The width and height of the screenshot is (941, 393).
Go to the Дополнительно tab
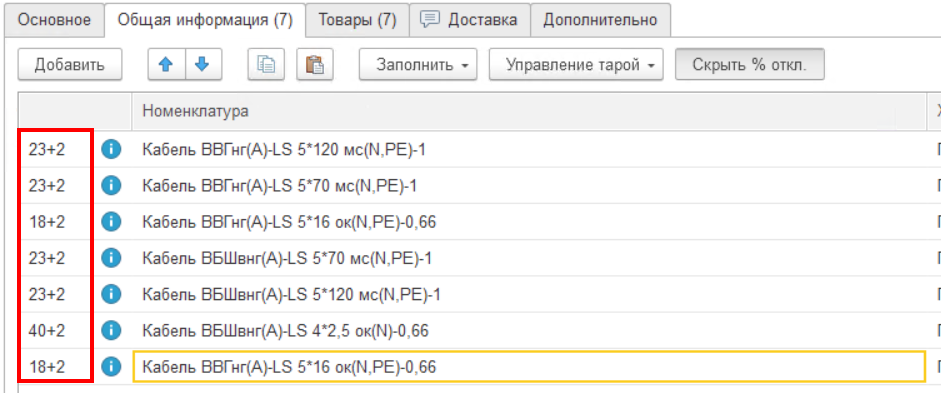(600, 20)
